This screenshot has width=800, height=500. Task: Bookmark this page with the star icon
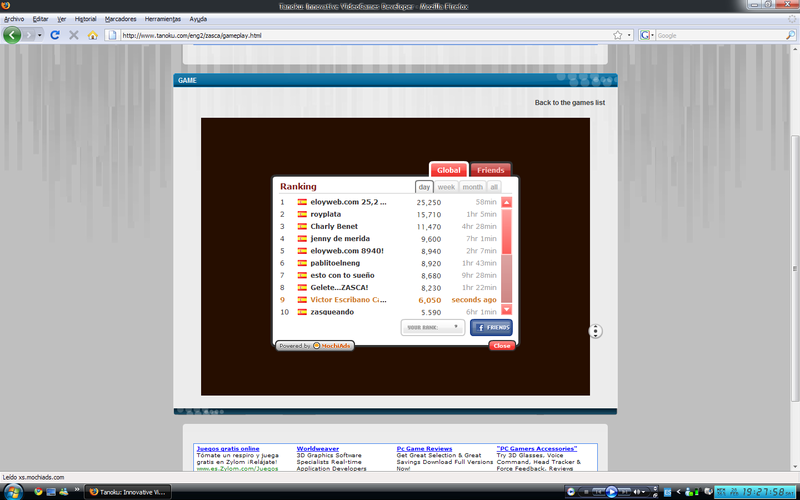[x=618, y=35]
